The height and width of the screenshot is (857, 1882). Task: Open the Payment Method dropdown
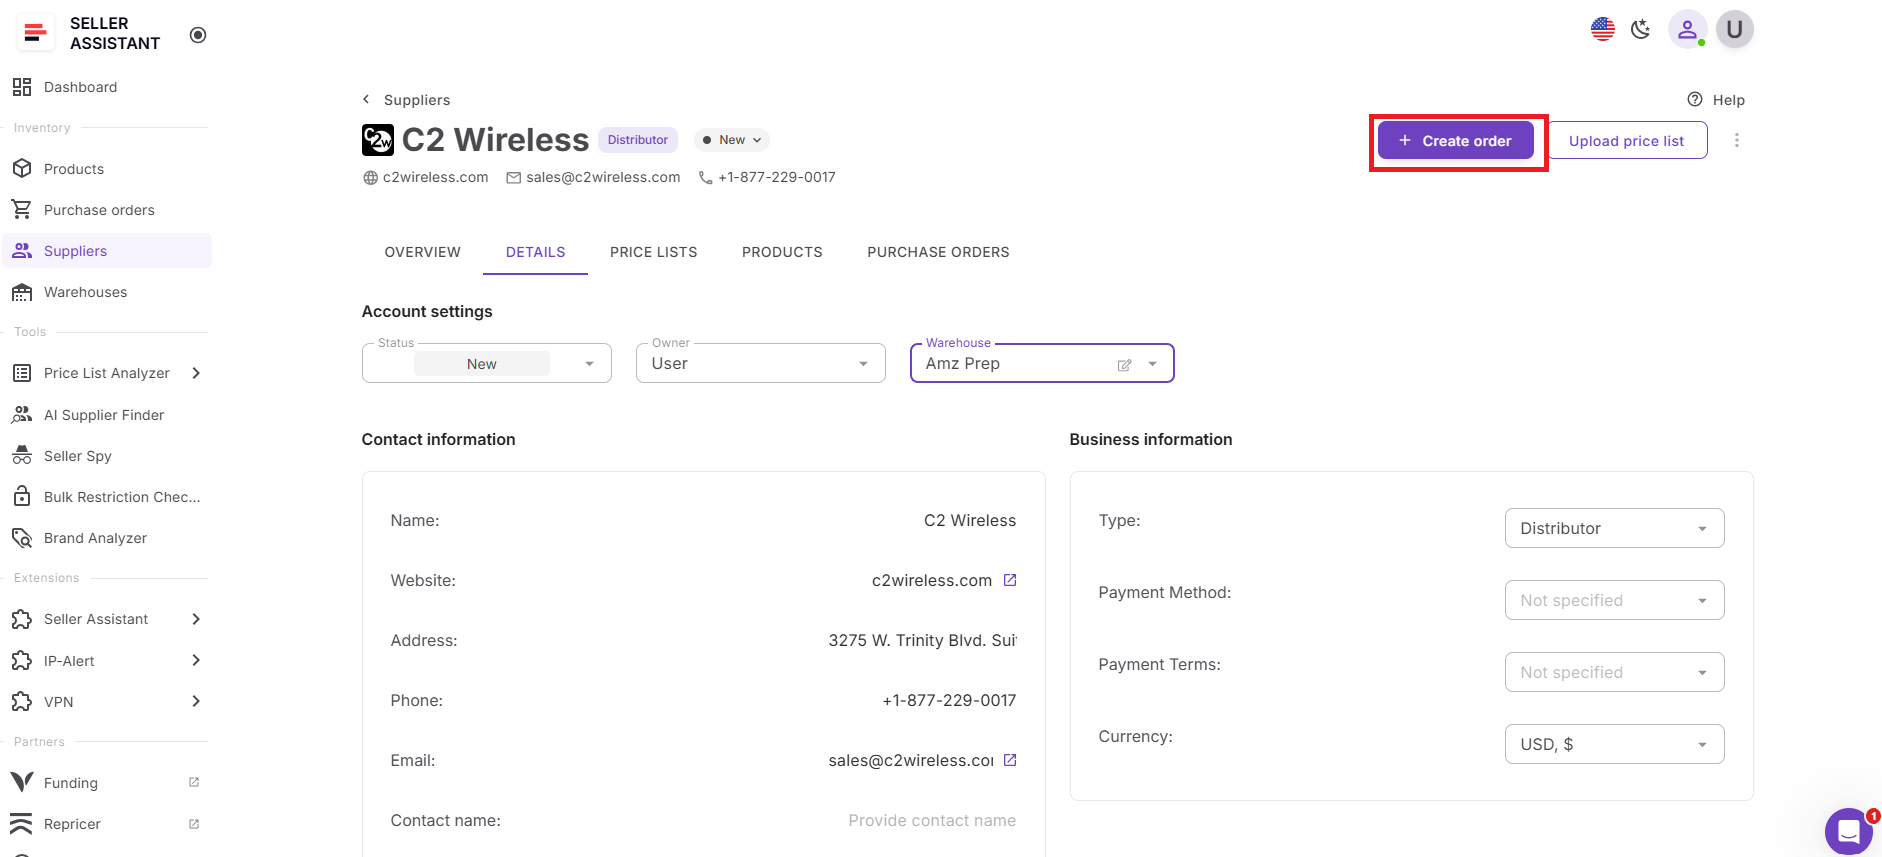(1613, 600)
